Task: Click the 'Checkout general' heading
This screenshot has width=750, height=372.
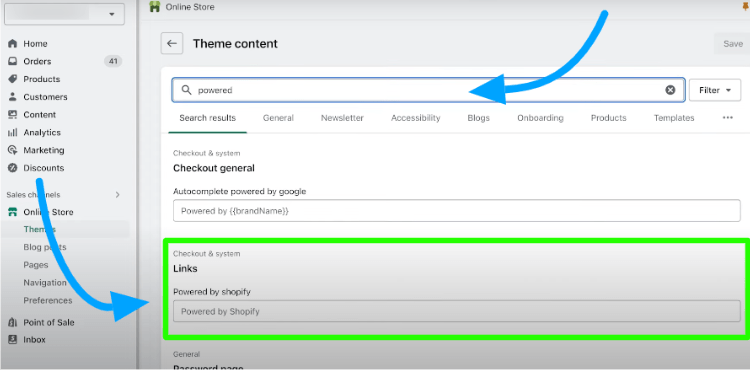Action: click(x=214, y=168)
